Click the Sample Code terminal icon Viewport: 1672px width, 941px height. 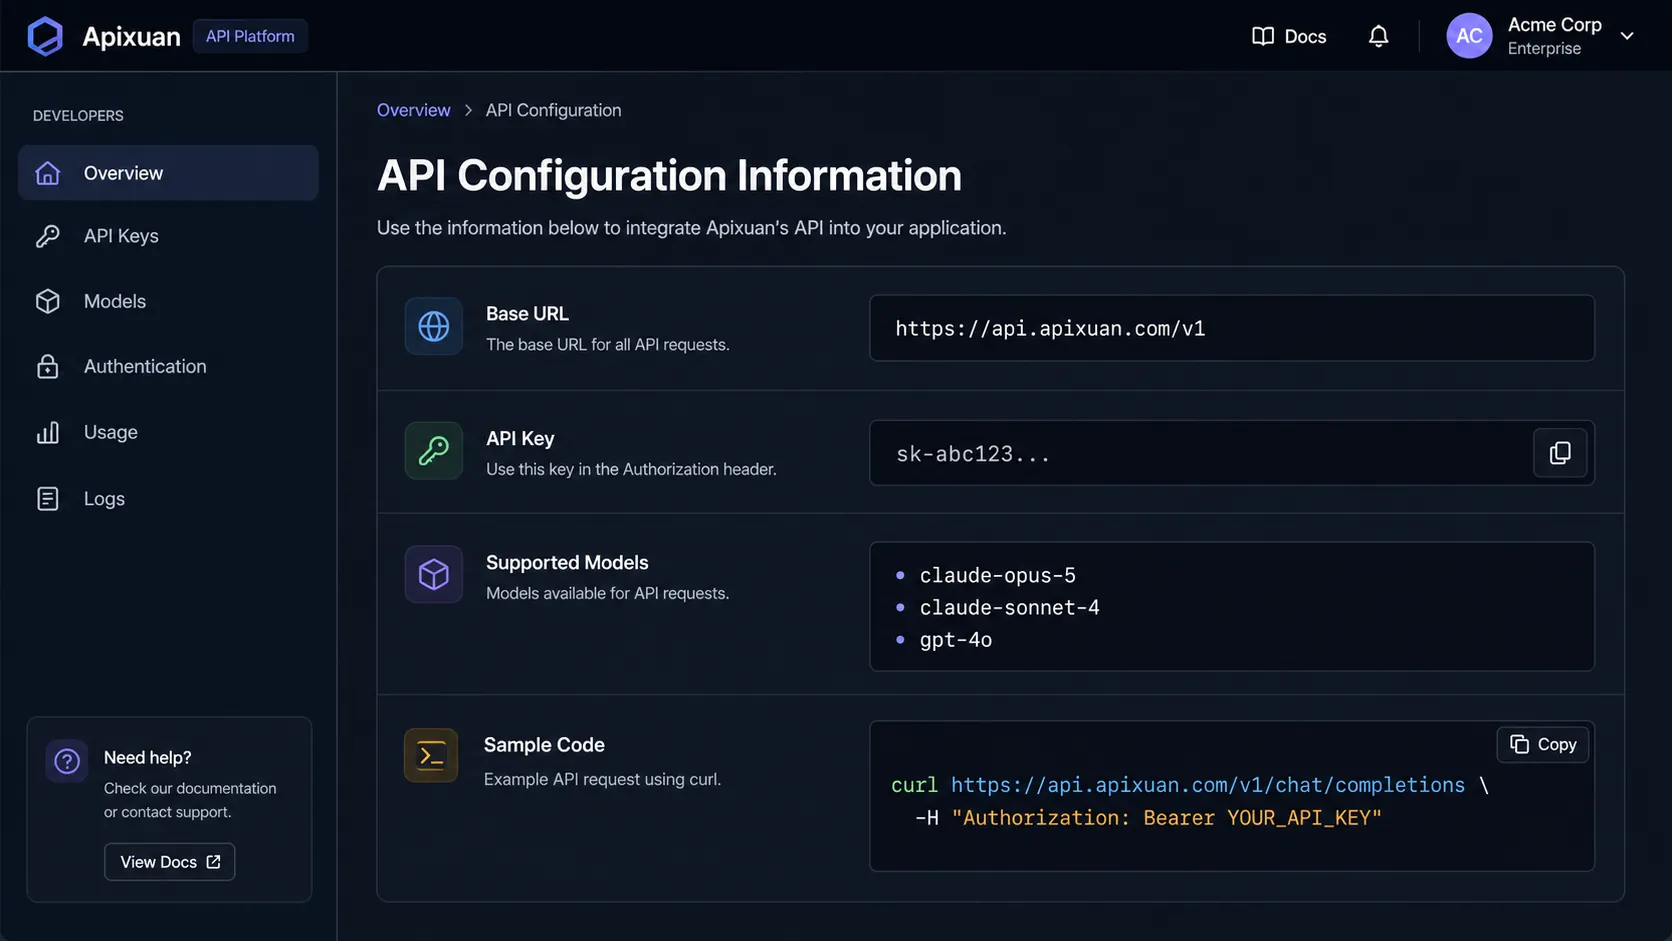431,755
